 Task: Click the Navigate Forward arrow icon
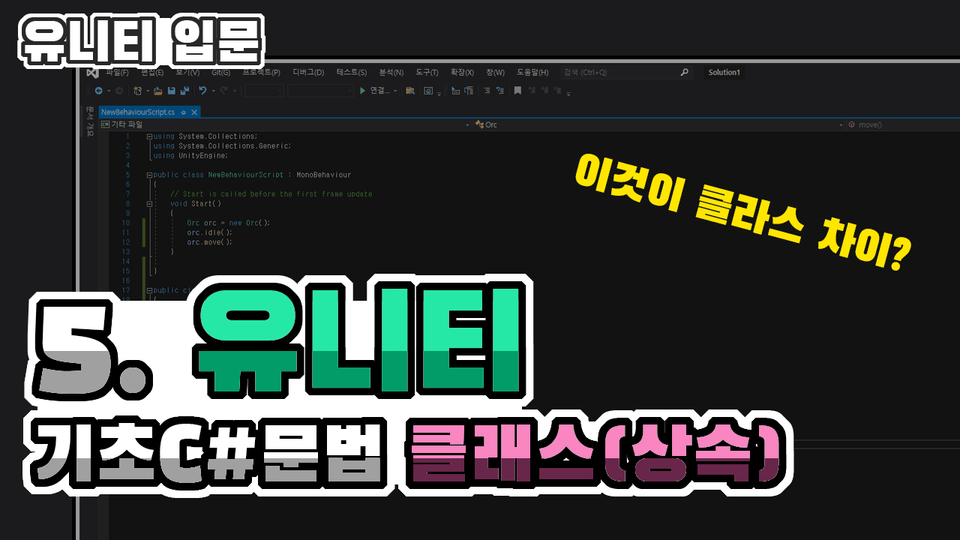click(119, 91)
